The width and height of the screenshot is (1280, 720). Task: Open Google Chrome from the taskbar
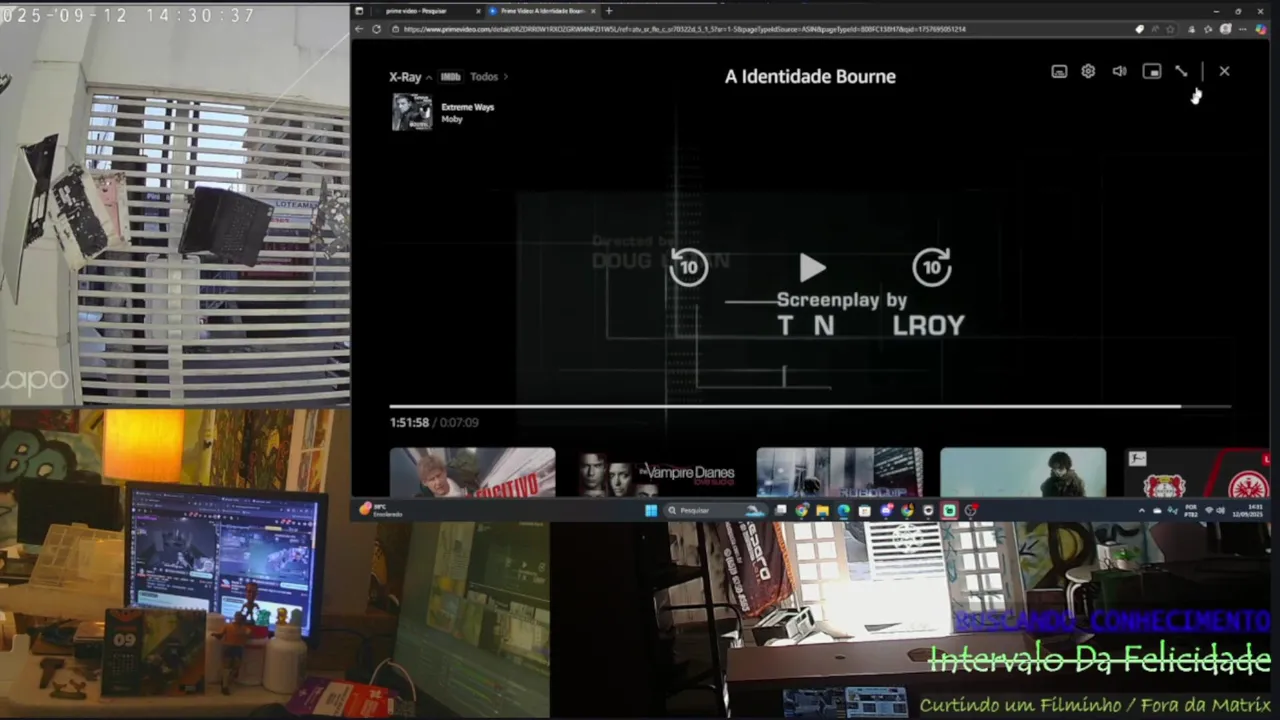click(x=801, y=510)
